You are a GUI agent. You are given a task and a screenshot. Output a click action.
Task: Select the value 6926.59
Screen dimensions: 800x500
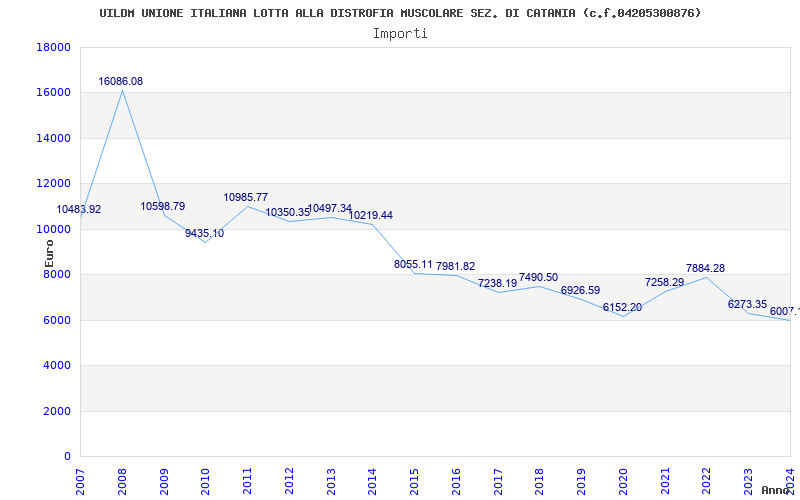pyautogui.click(x=581, y=290)
